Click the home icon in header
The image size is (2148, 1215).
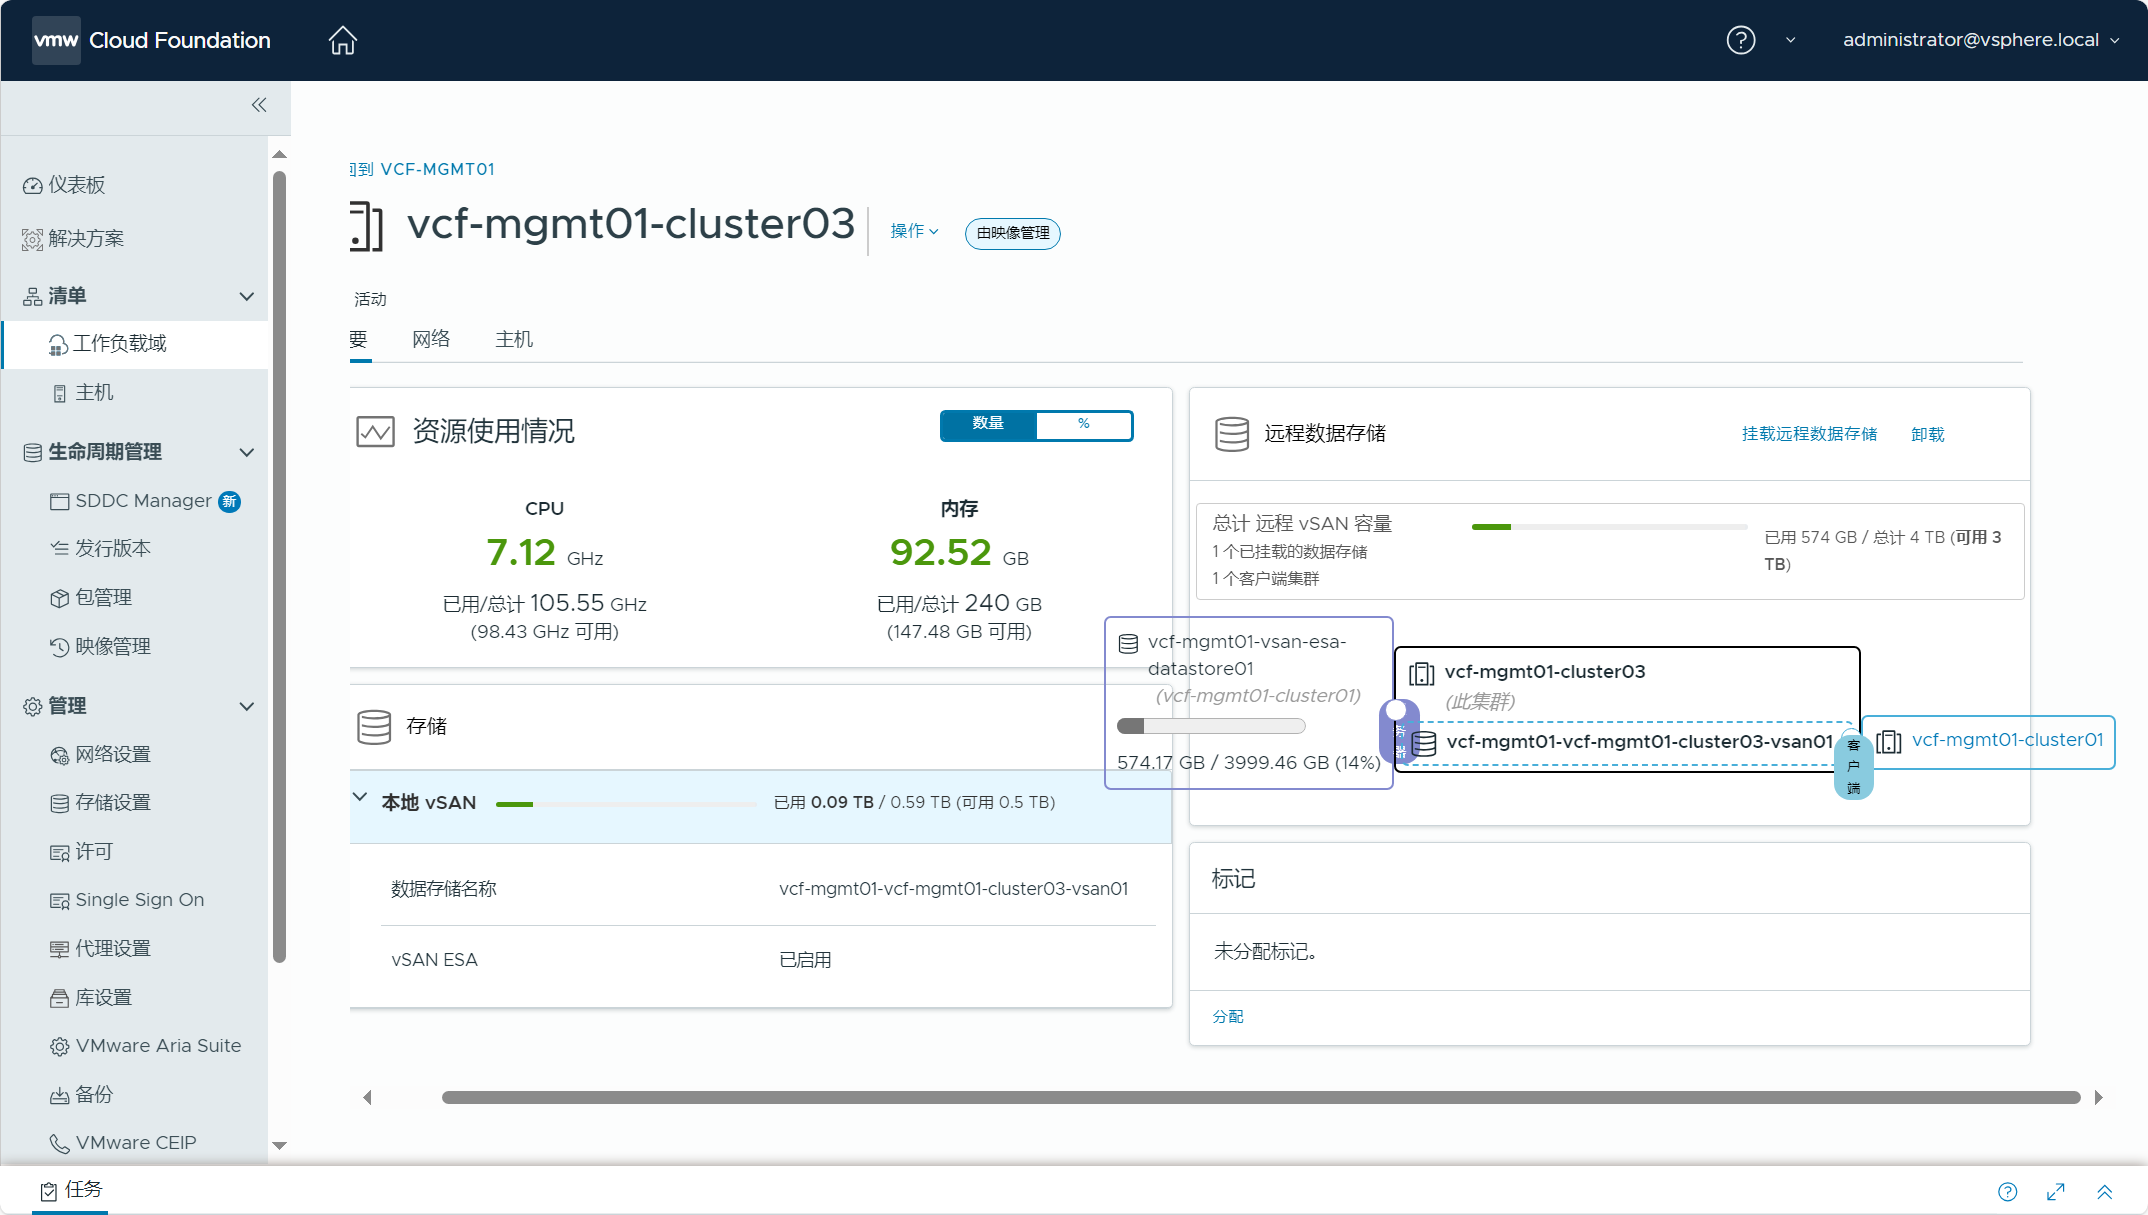(343, 40)
